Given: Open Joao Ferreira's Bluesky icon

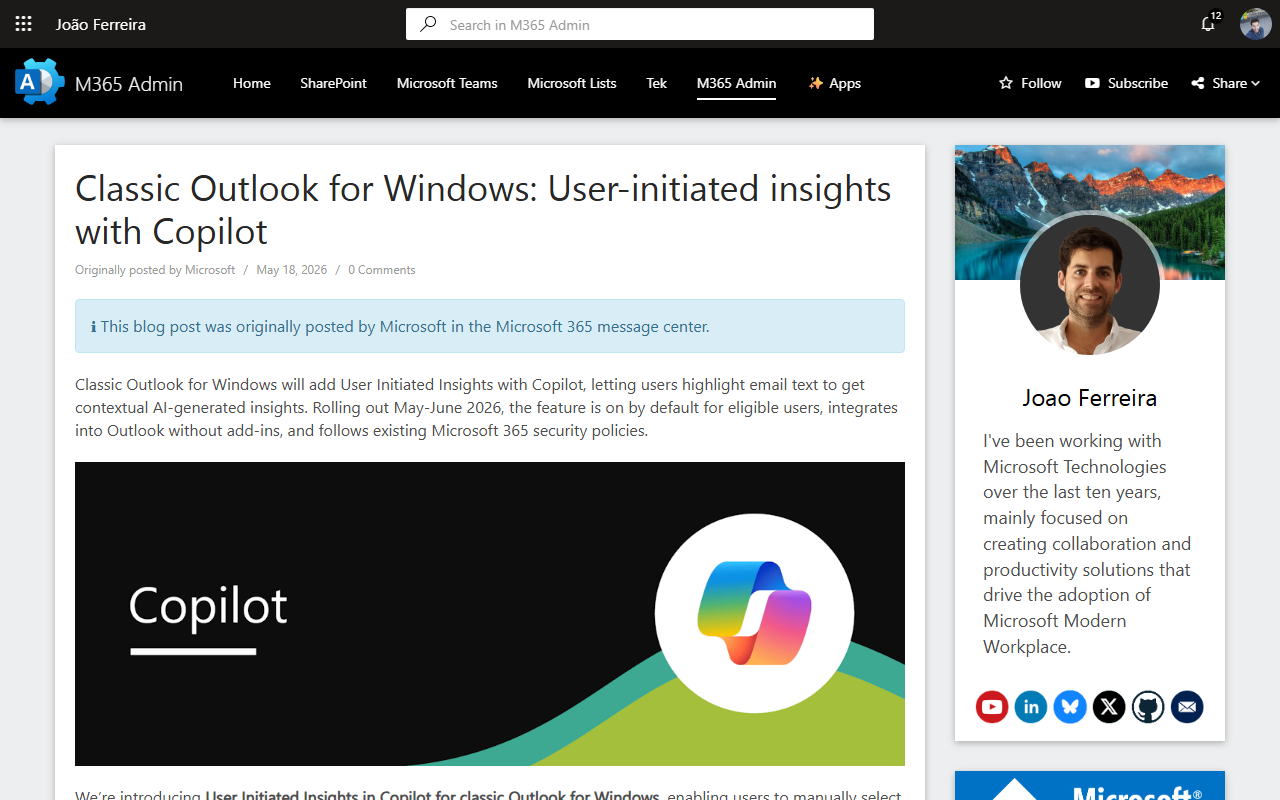Looking at the screenshot, I should point(1070,707).
